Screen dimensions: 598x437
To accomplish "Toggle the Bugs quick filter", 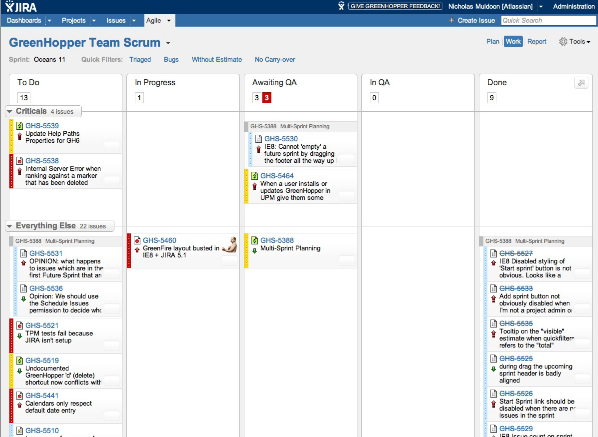I will (171, 59).
